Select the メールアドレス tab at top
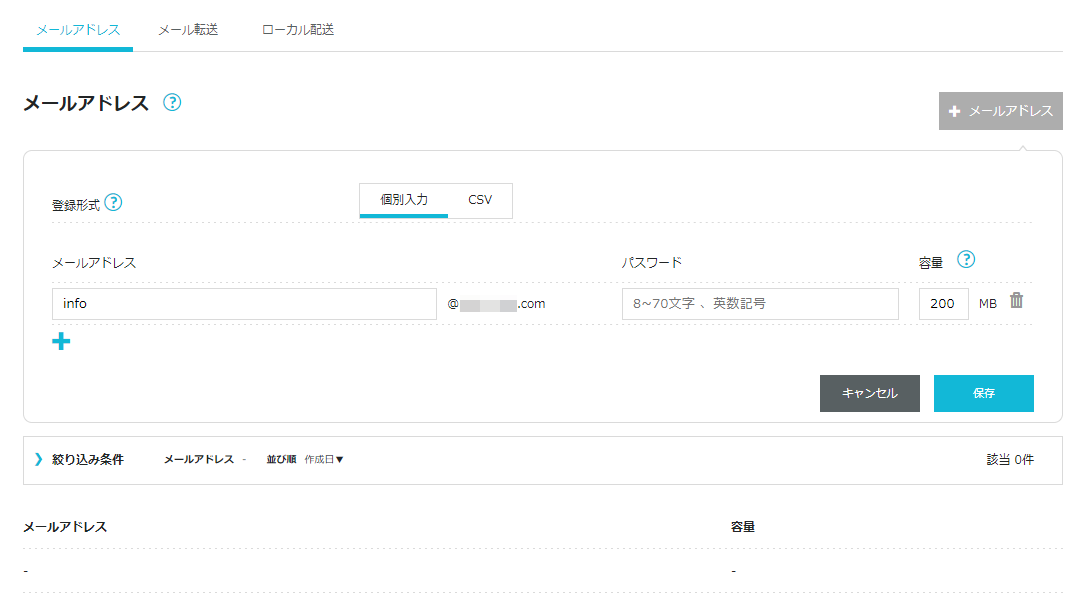1088x611 pixels. click(x=78, y=30)
